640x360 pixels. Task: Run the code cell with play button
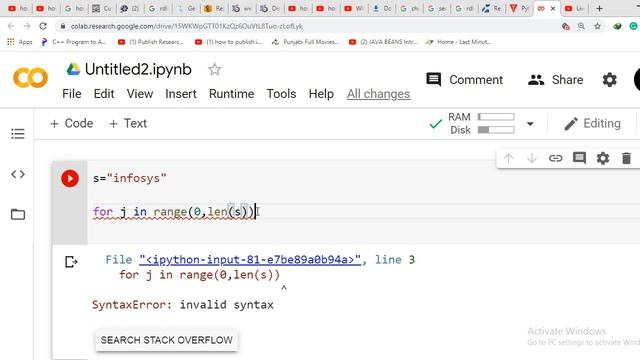[70, 178]
